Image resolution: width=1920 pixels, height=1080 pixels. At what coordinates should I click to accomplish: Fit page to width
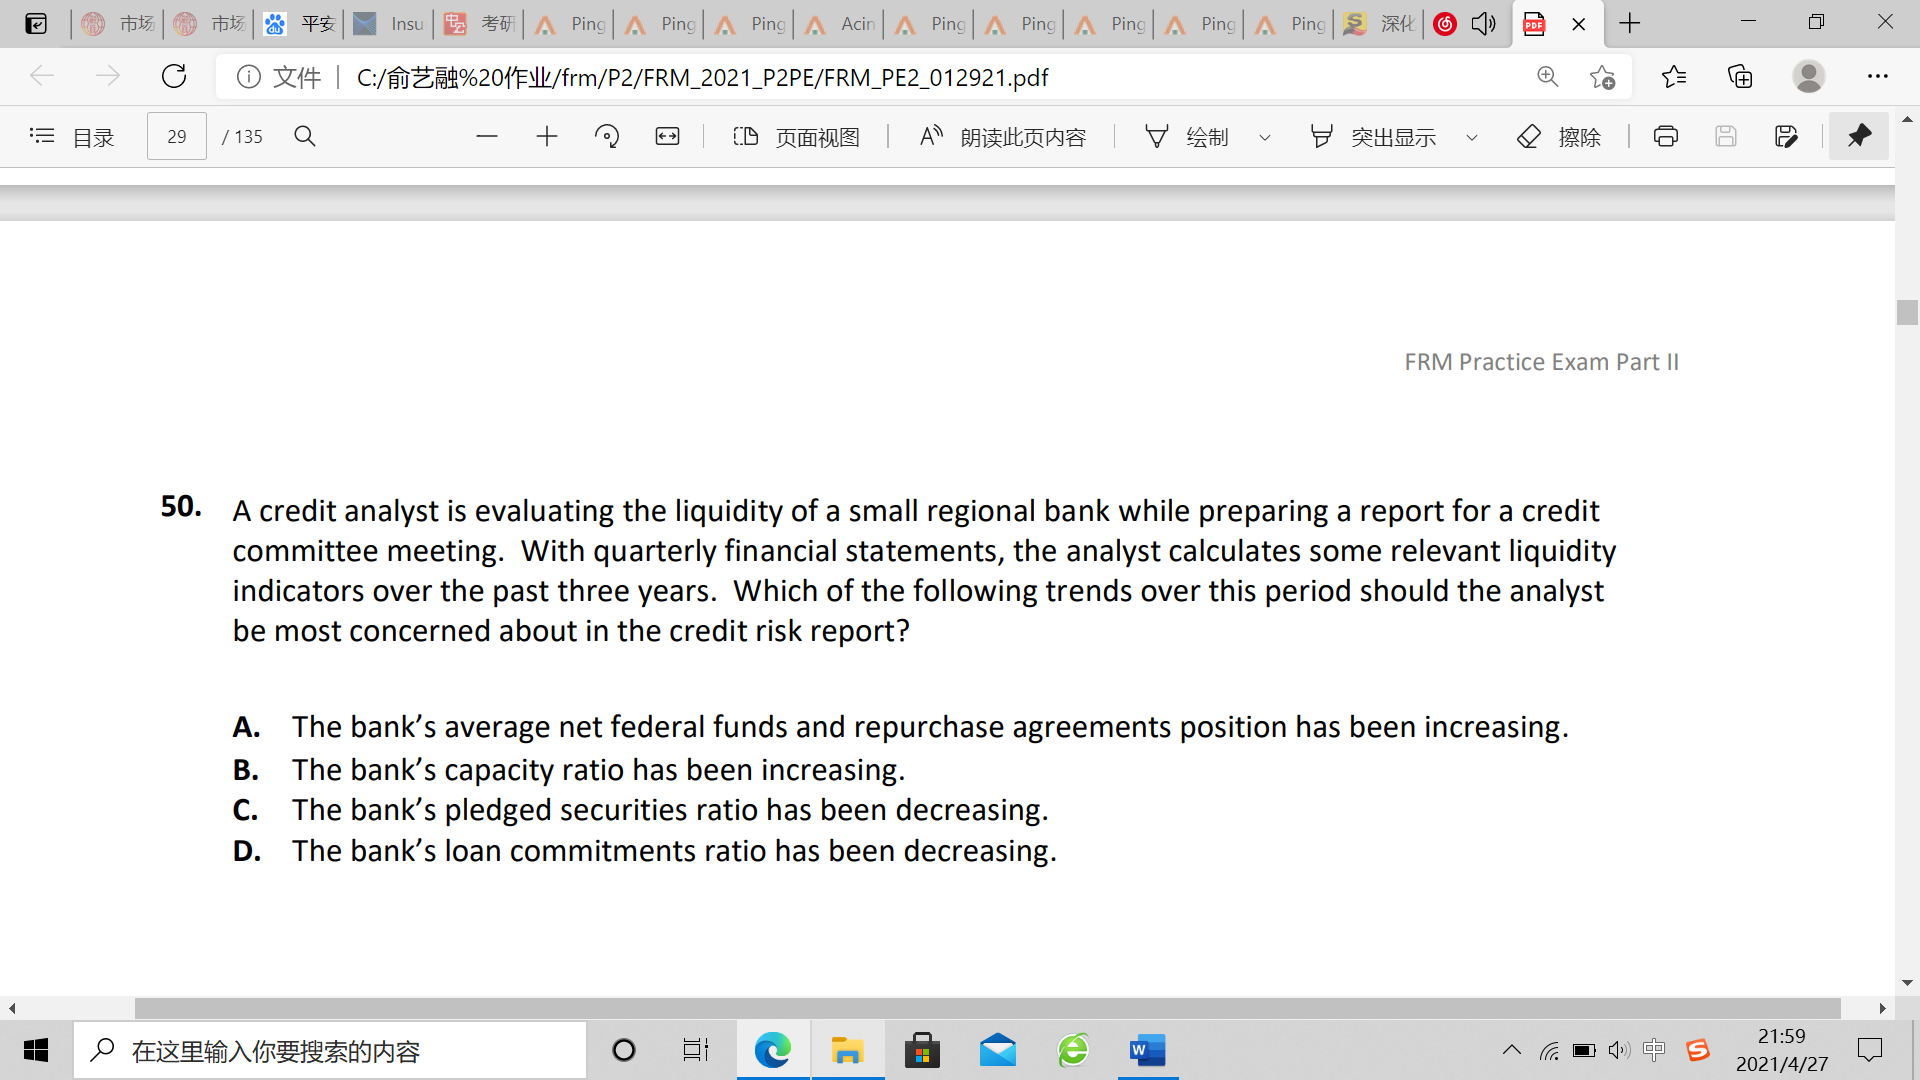[667, 137]
